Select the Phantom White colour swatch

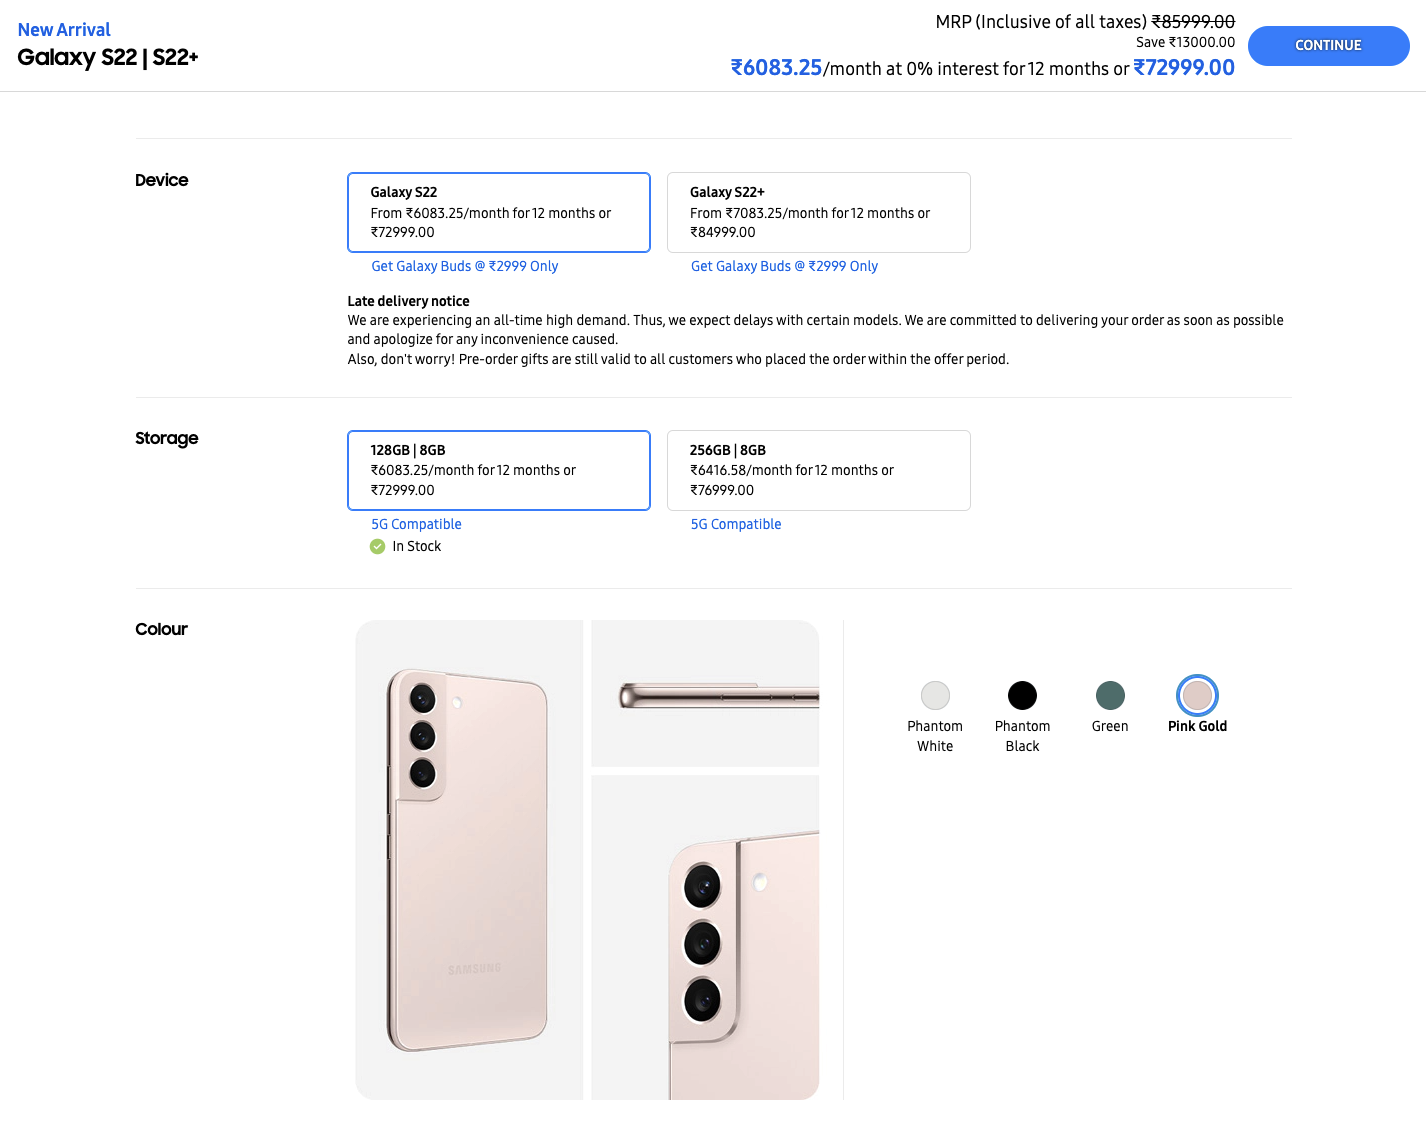point(935,695)
